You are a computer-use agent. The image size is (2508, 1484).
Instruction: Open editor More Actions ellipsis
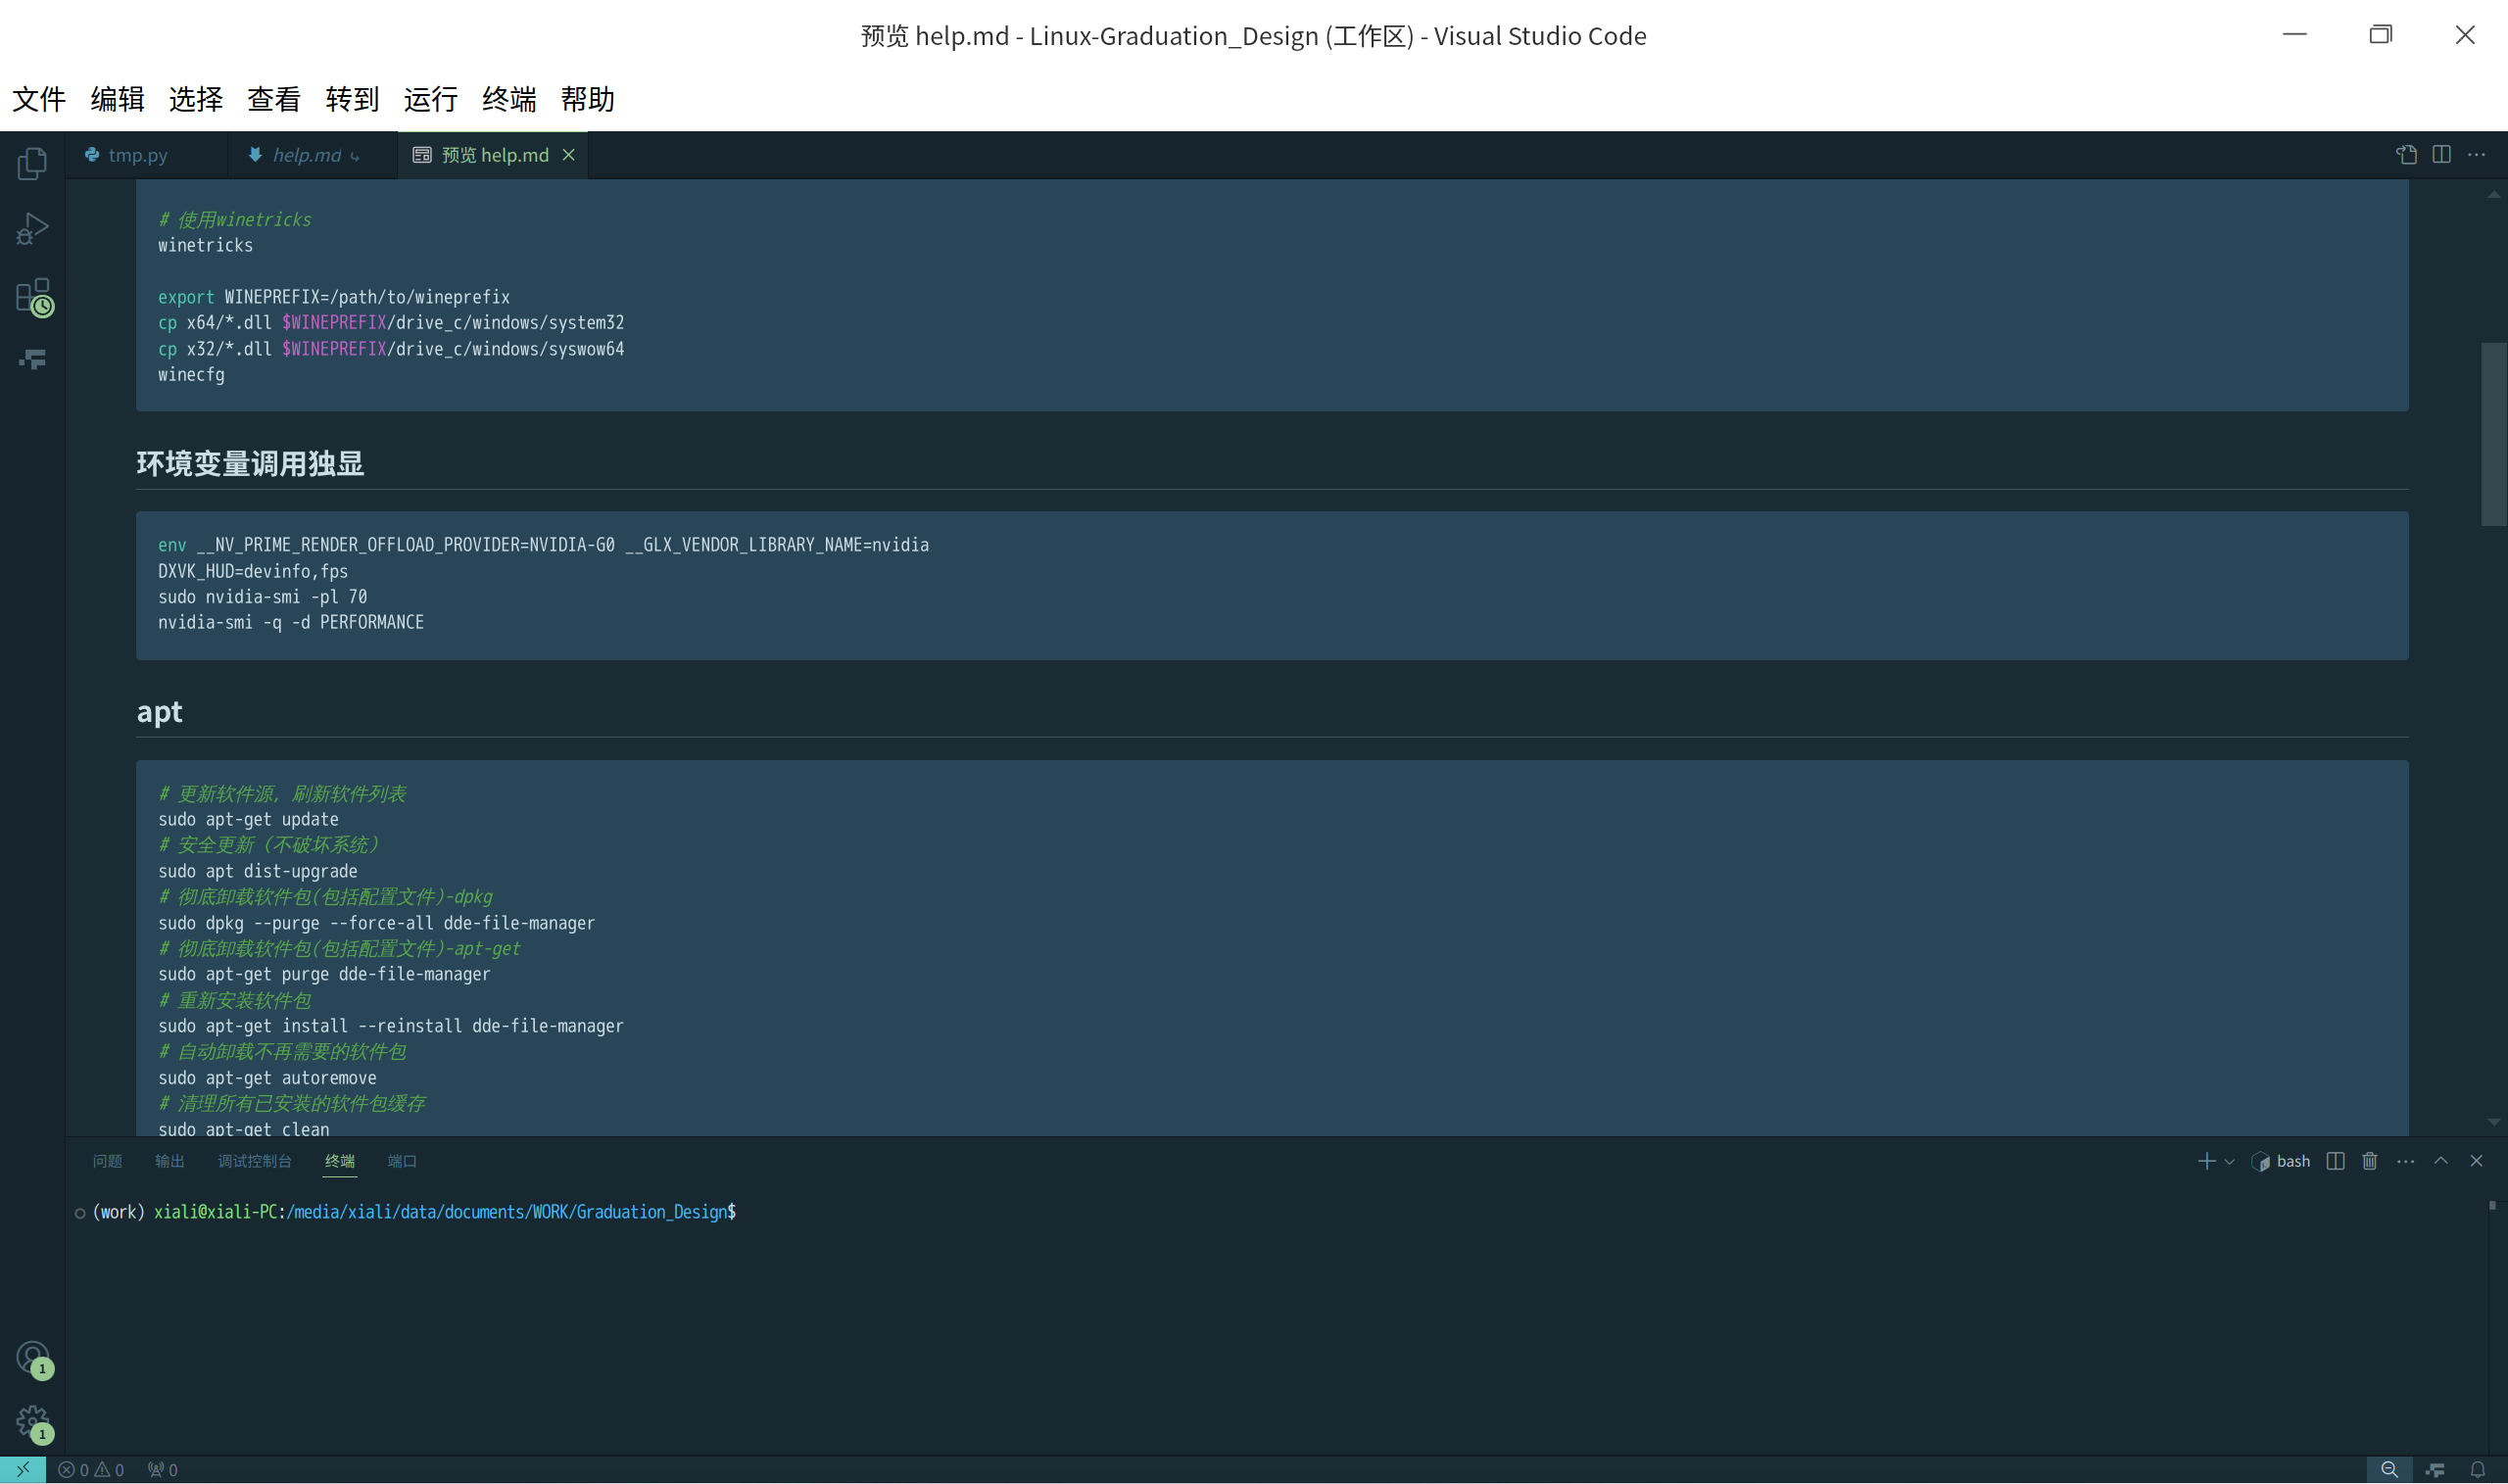coord(2476,155)
